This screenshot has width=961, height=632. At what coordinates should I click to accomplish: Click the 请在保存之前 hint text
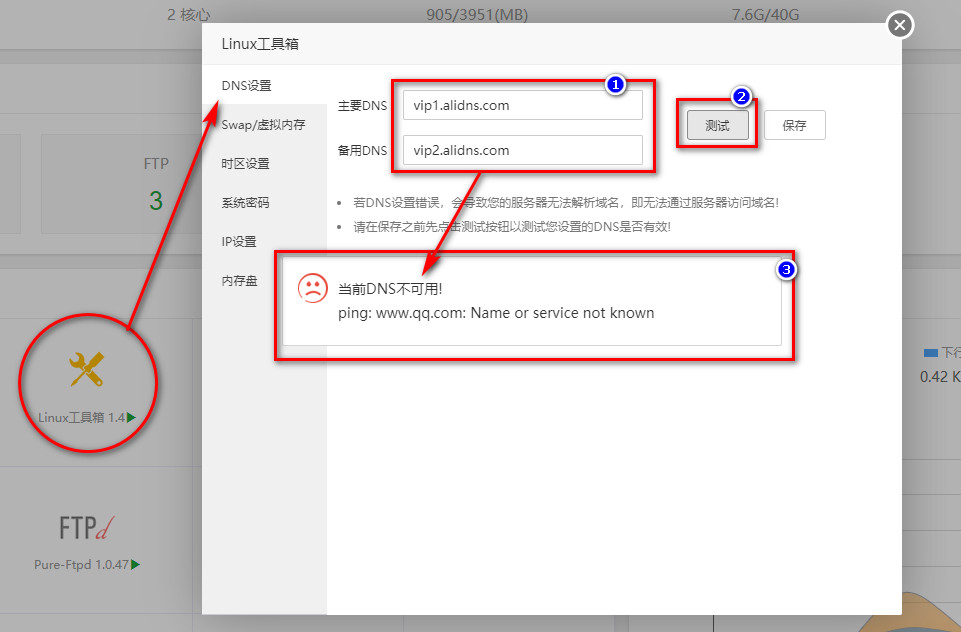(x=512, y=227)
